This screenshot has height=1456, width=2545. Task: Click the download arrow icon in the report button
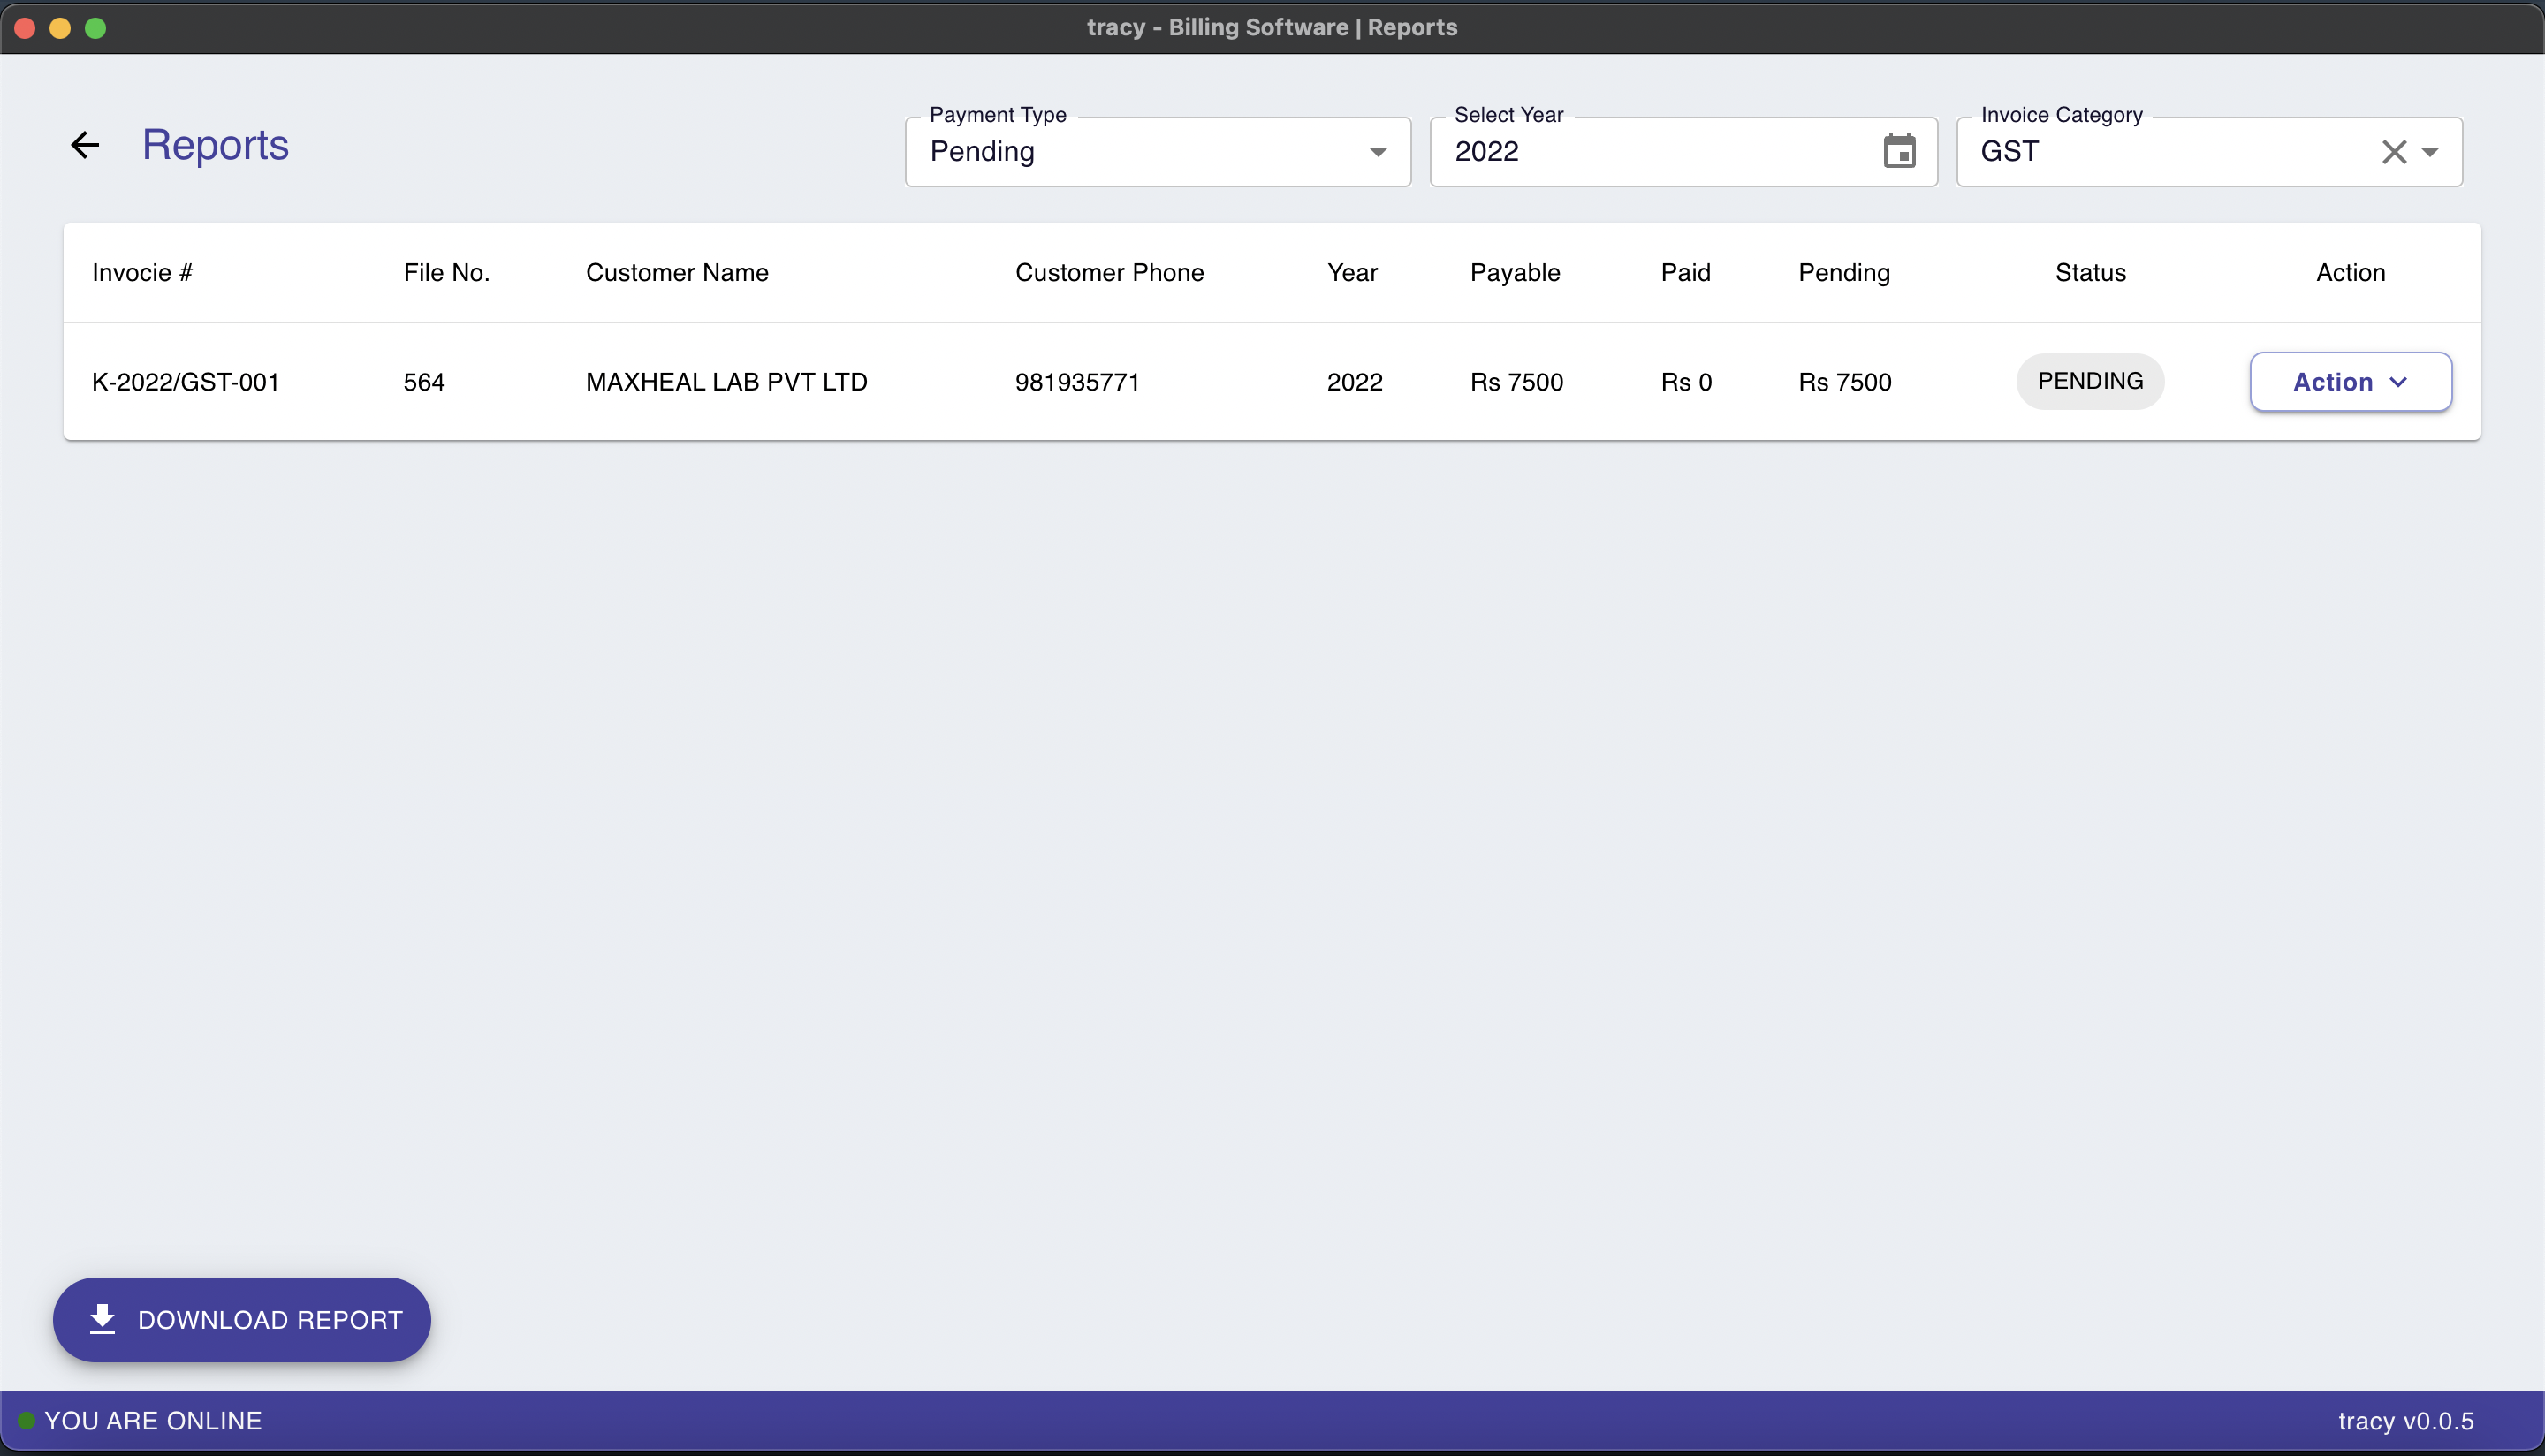point(102,1320)
